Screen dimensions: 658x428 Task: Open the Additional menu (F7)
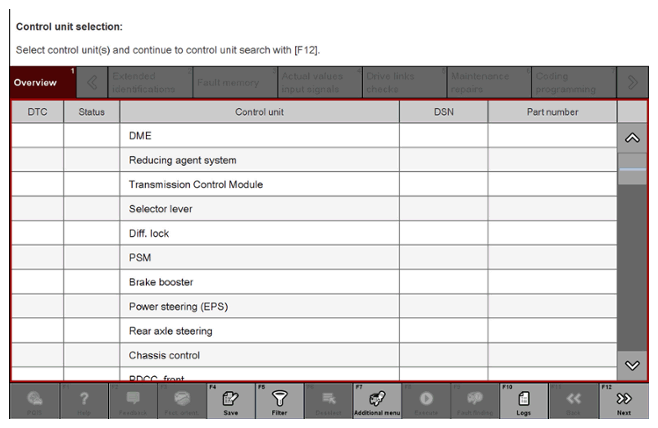377,402
